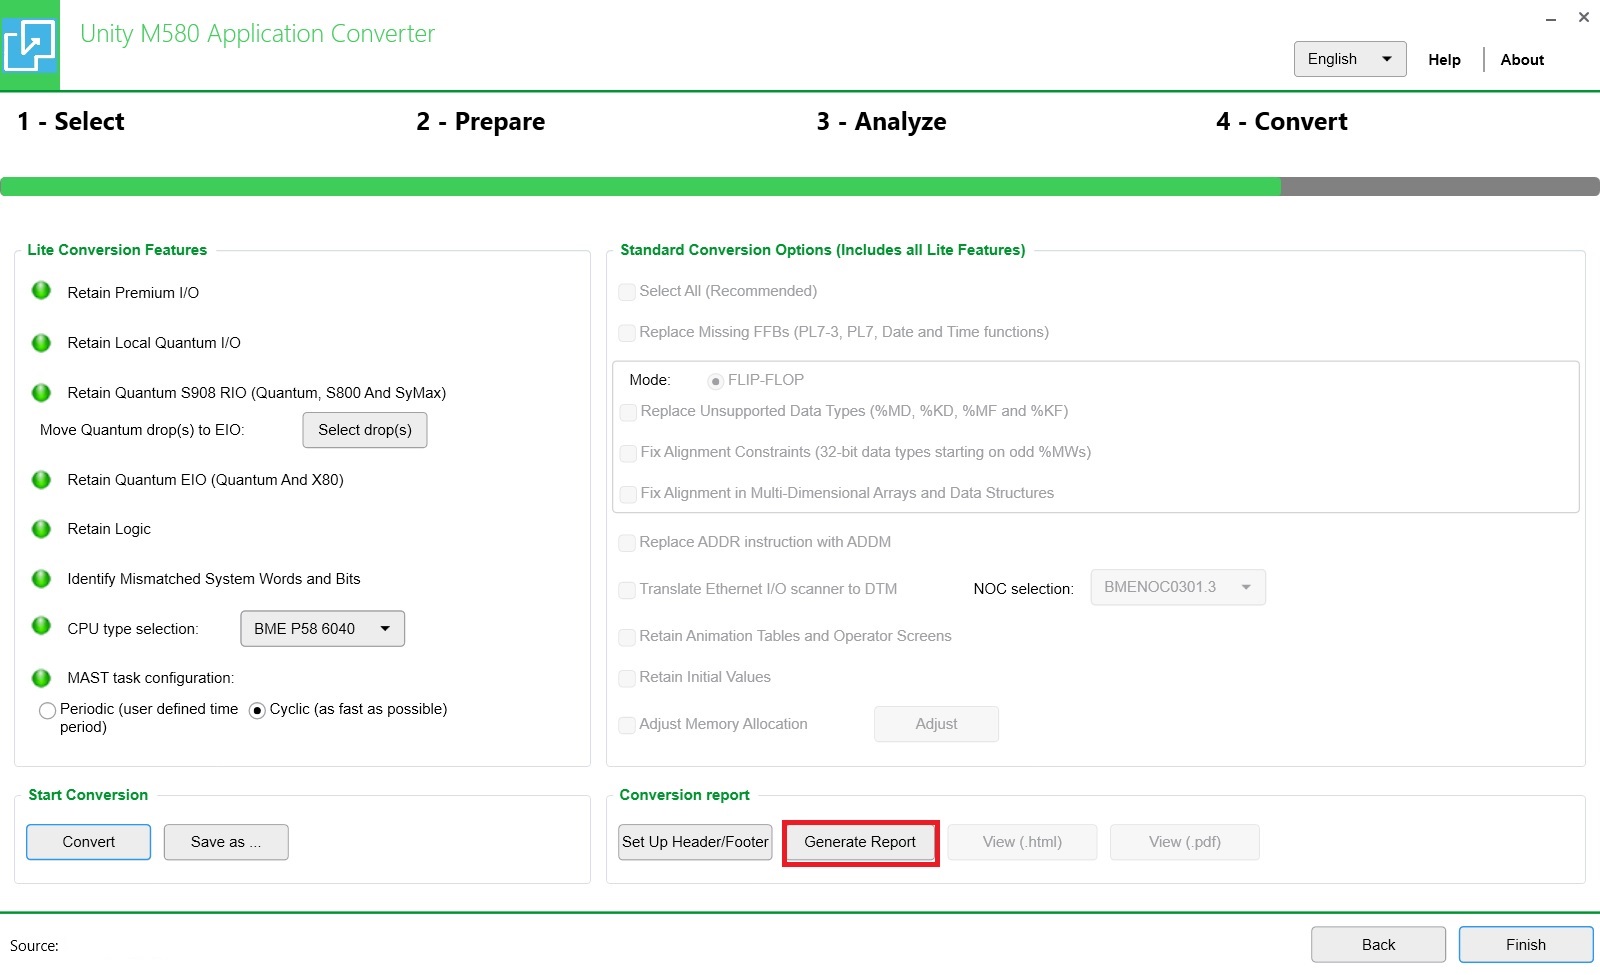Go to step 2 - Prepare
This screenshot has width=1600, height=975.
pyautogui.click(x=481, y=122)
